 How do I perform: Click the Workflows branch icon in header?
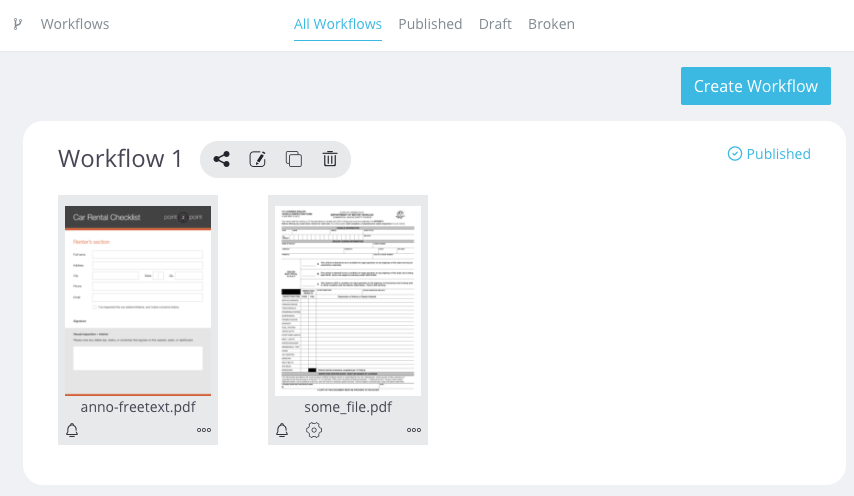pos(18,24)
